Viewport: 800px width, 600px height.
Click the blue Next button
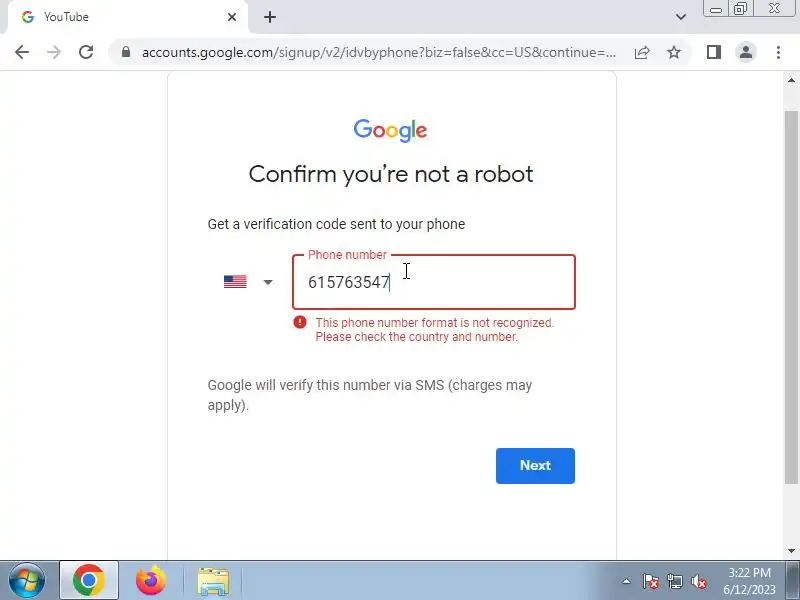click(x=535, y=465)
